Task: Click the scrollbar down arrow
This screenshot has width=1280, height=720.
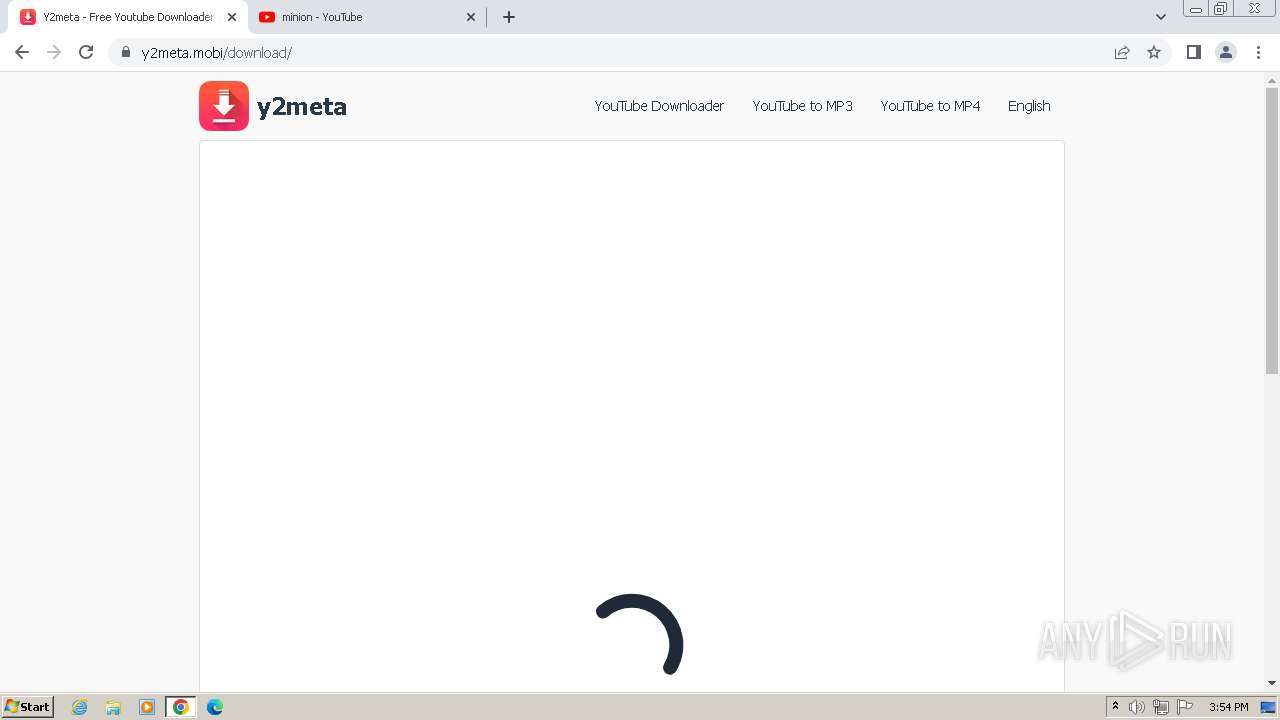Action: (1272, 683)
